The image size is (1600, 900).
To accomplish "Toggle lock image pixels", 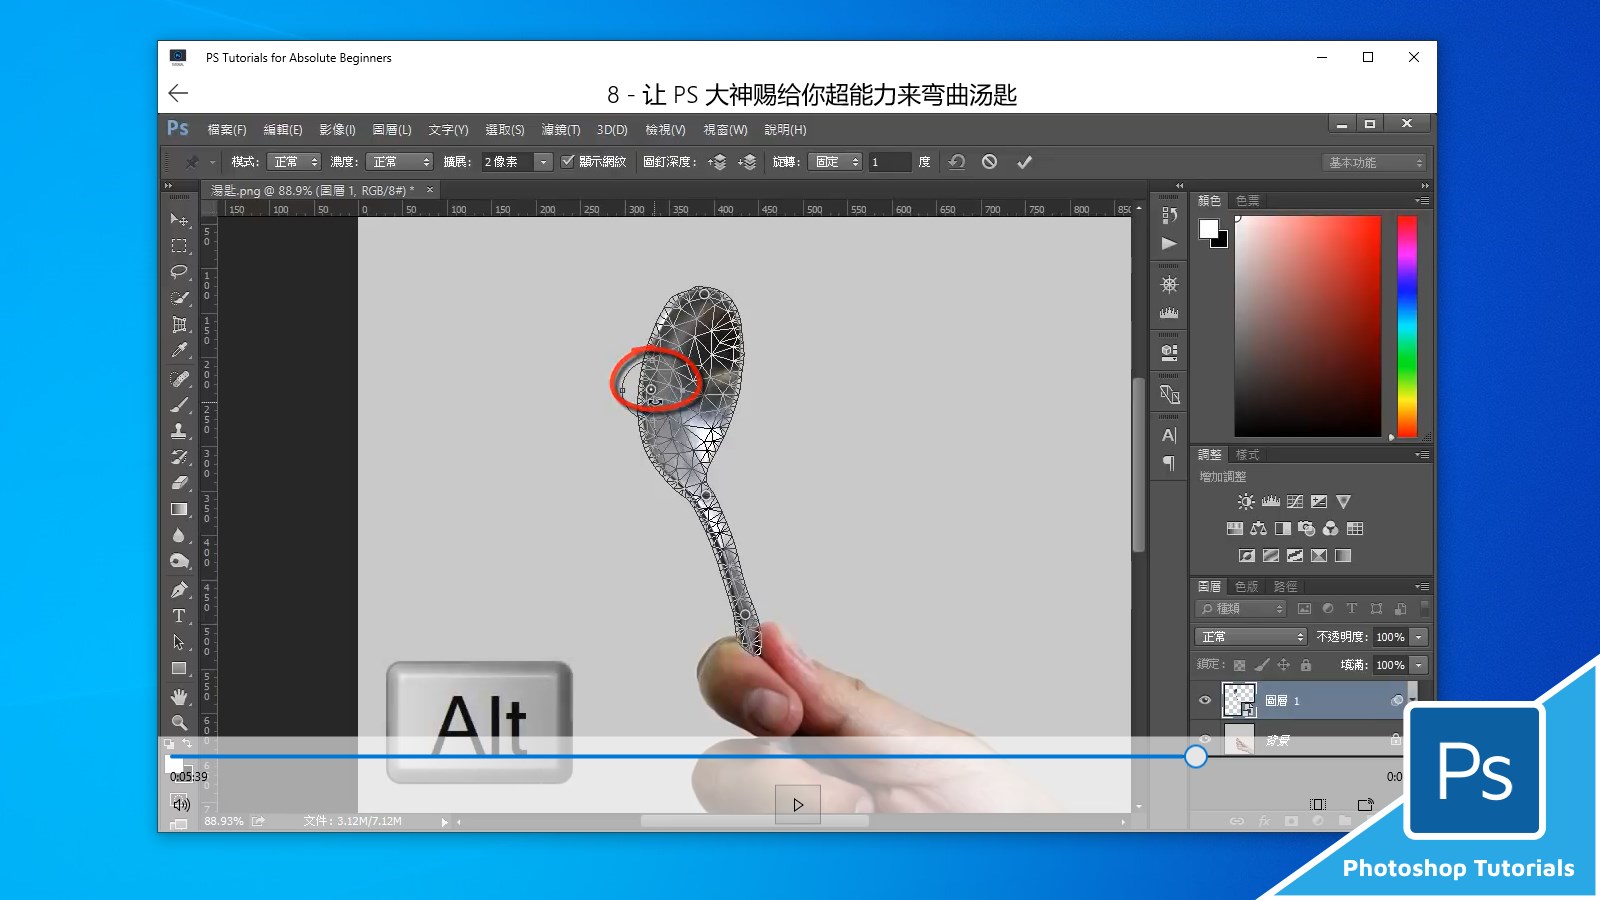I will click(1262, 665).
